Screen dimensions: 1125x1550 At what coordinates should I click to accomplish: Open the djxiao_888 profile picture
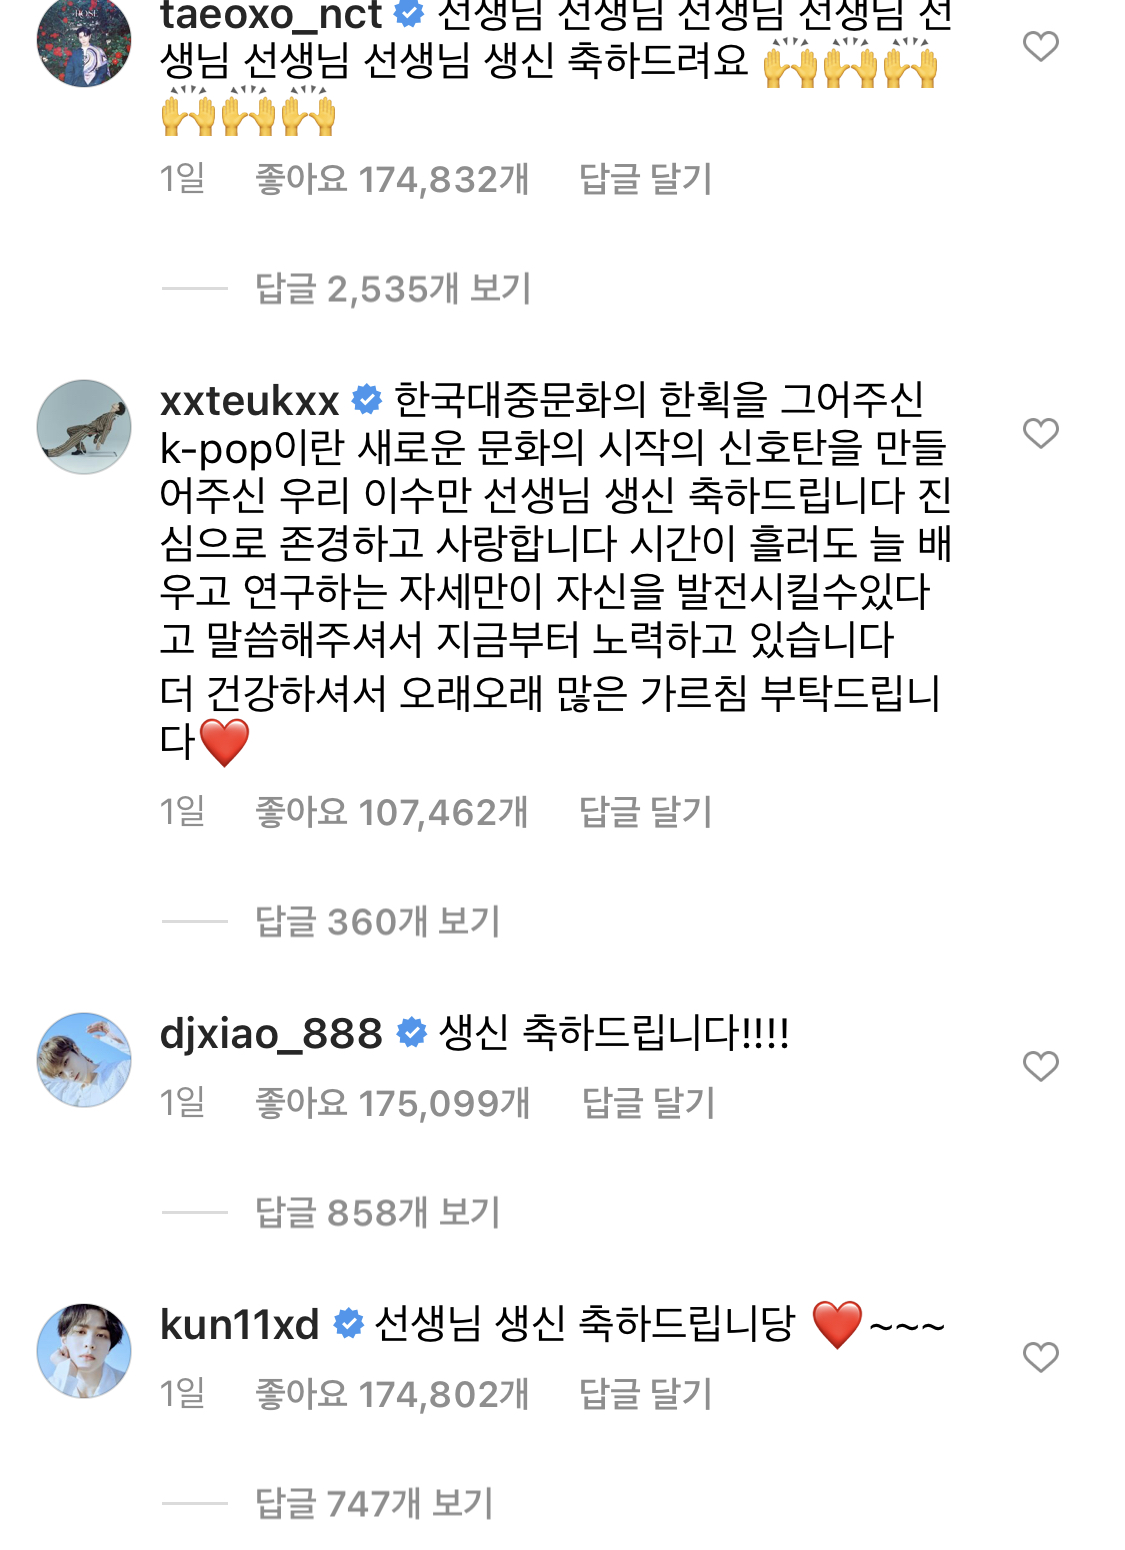tap(84, 1060)
